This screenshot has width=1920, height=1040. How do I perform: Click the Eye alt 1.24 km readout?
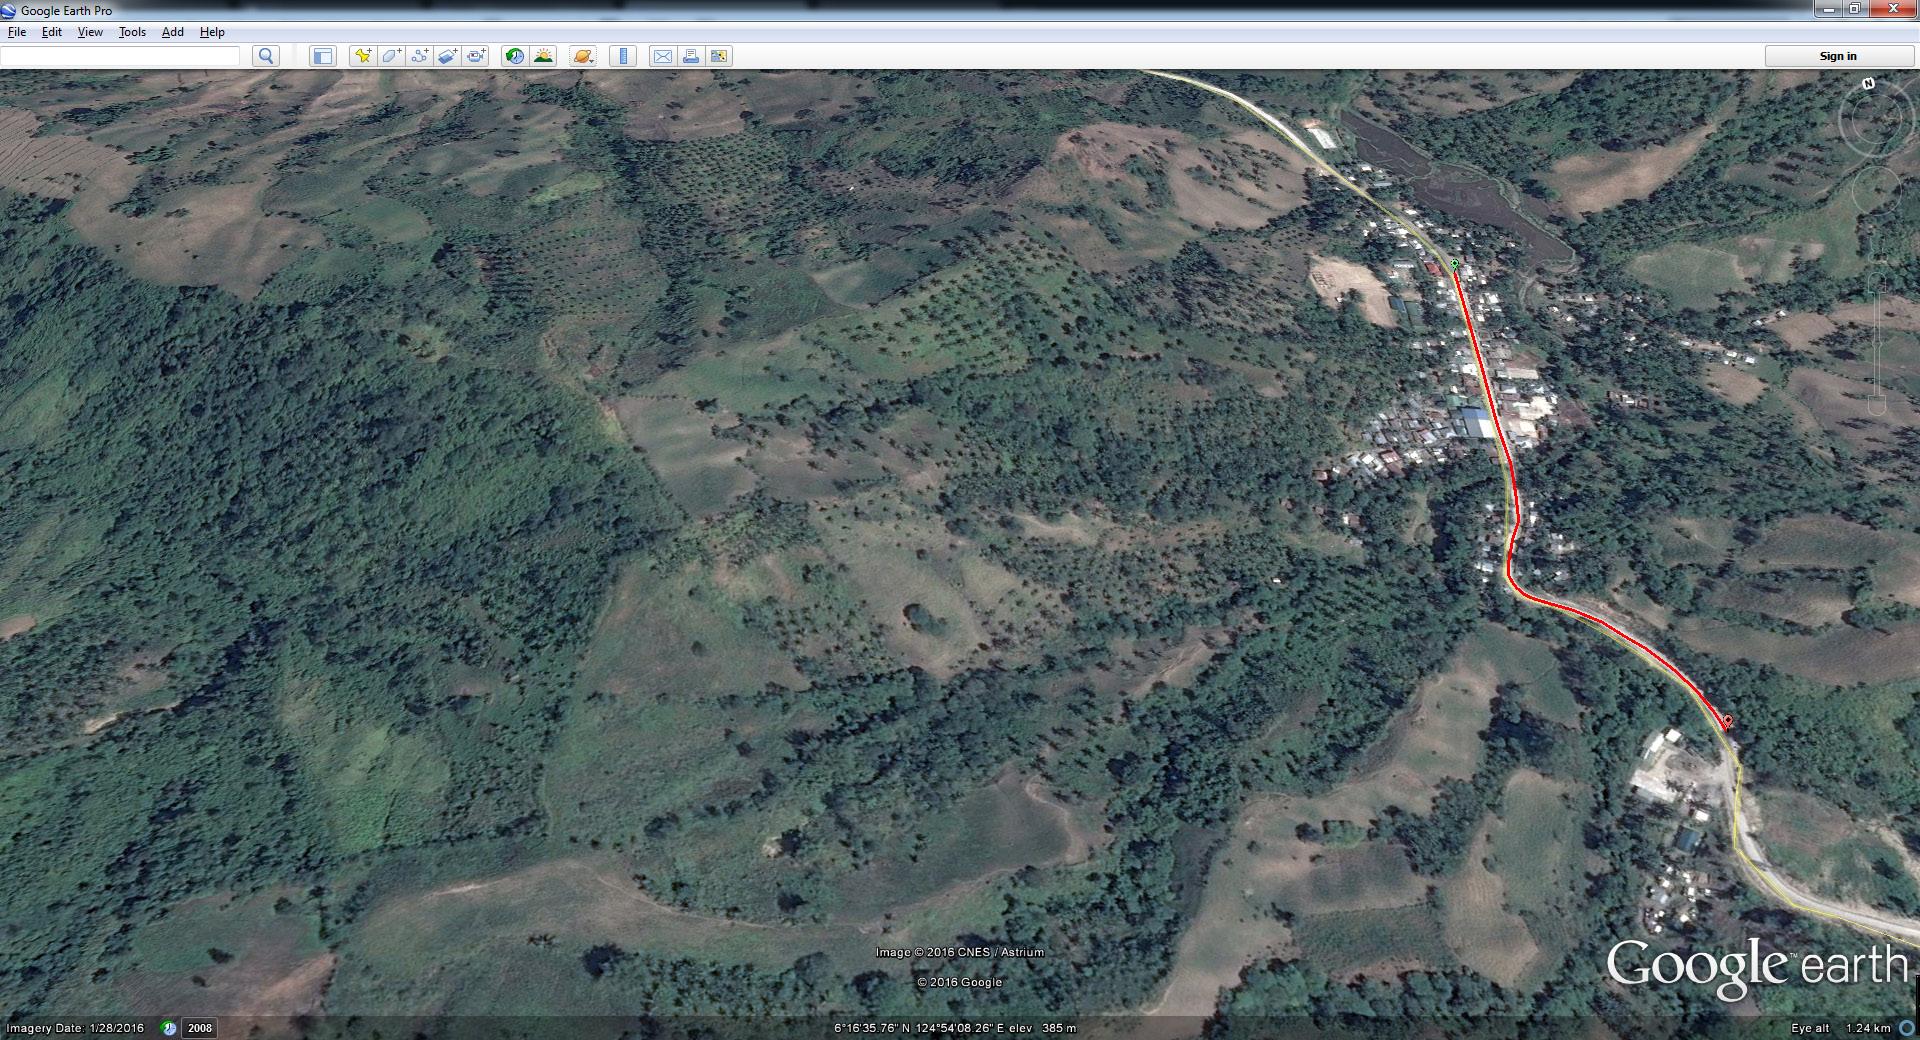[x=1840, y=1028]
